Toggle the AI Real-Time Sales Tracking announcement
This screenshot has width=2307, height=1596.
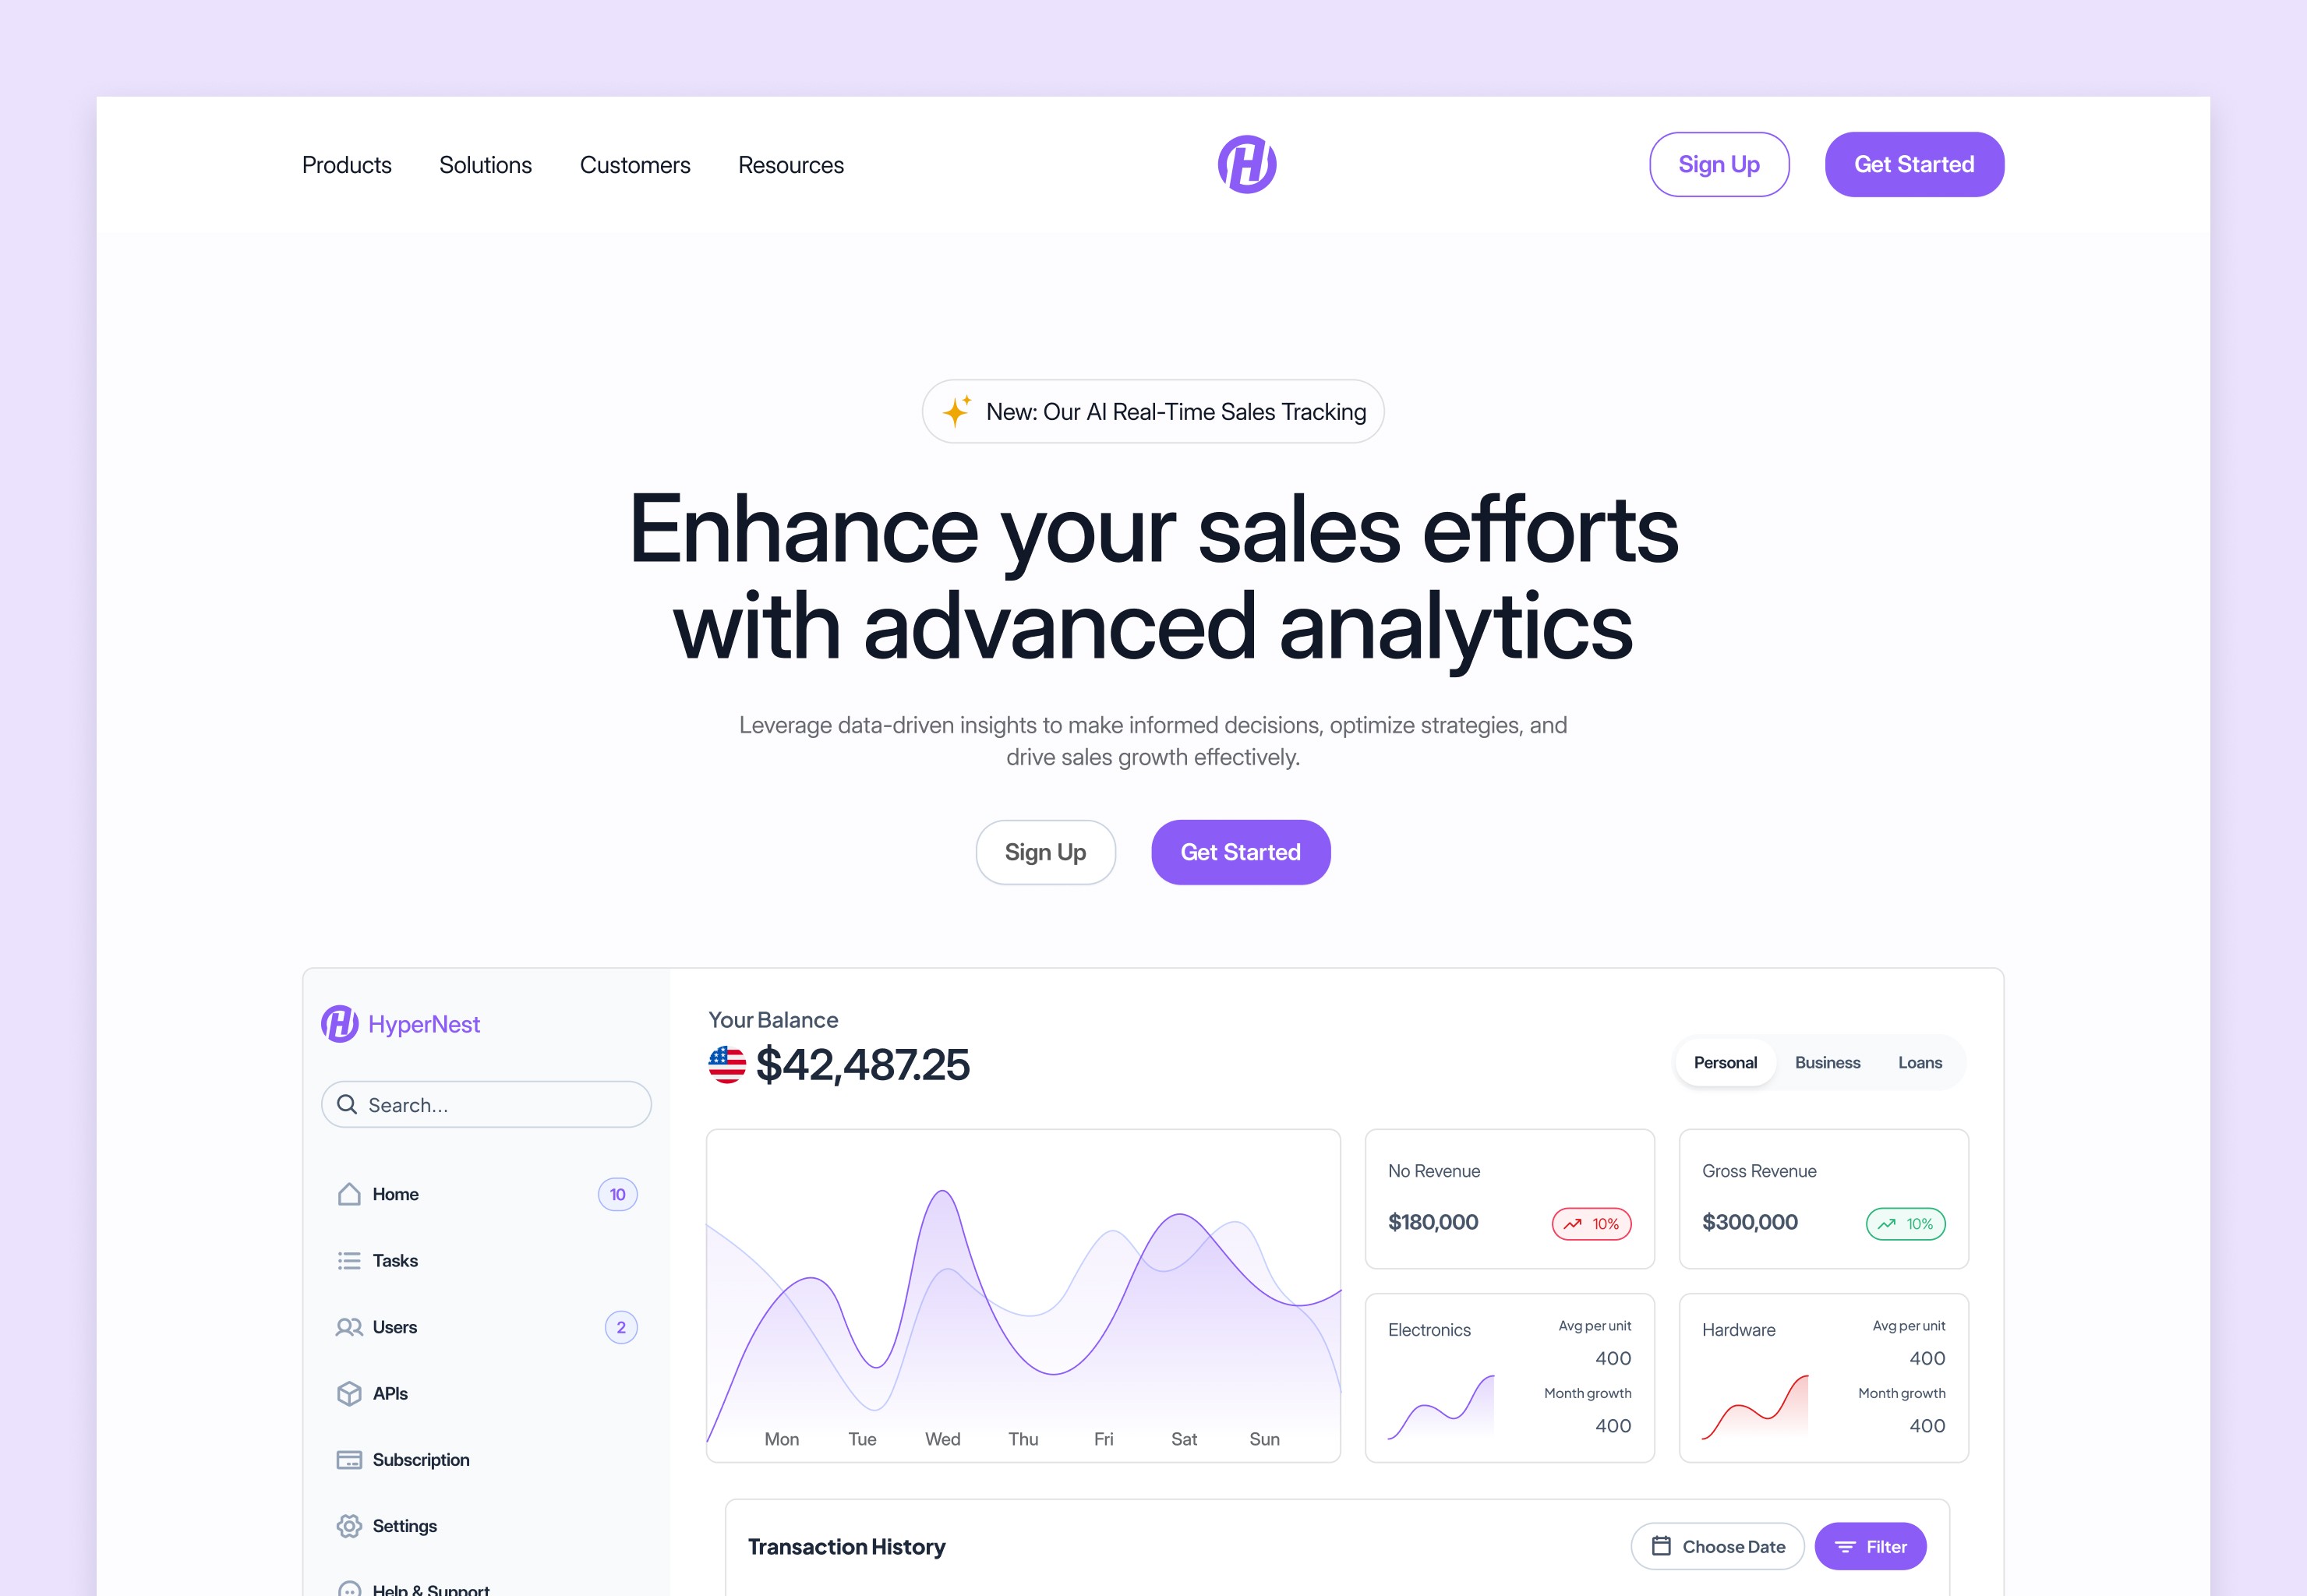[x=1153, y=411]
